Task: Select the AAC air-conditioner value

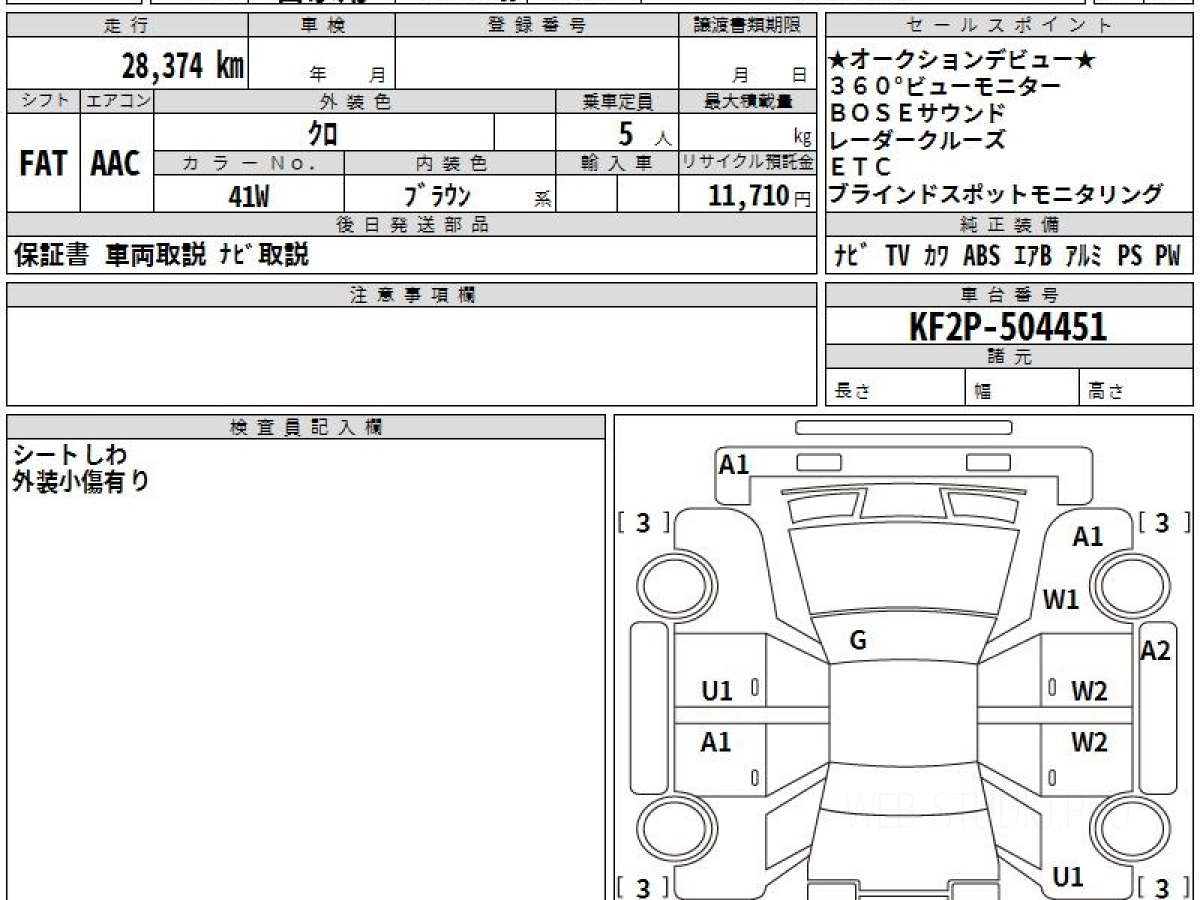Action: (116, 164)
